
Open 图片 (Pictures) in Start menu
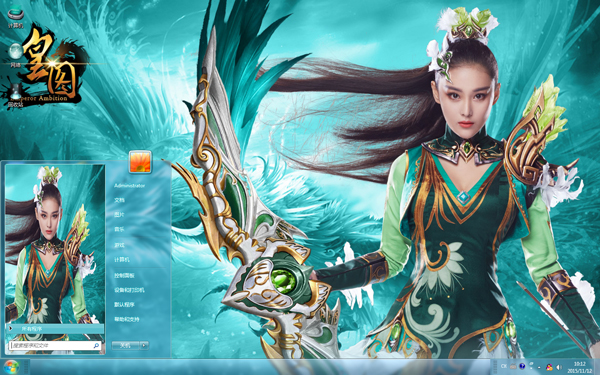click(x=119, y=215)
